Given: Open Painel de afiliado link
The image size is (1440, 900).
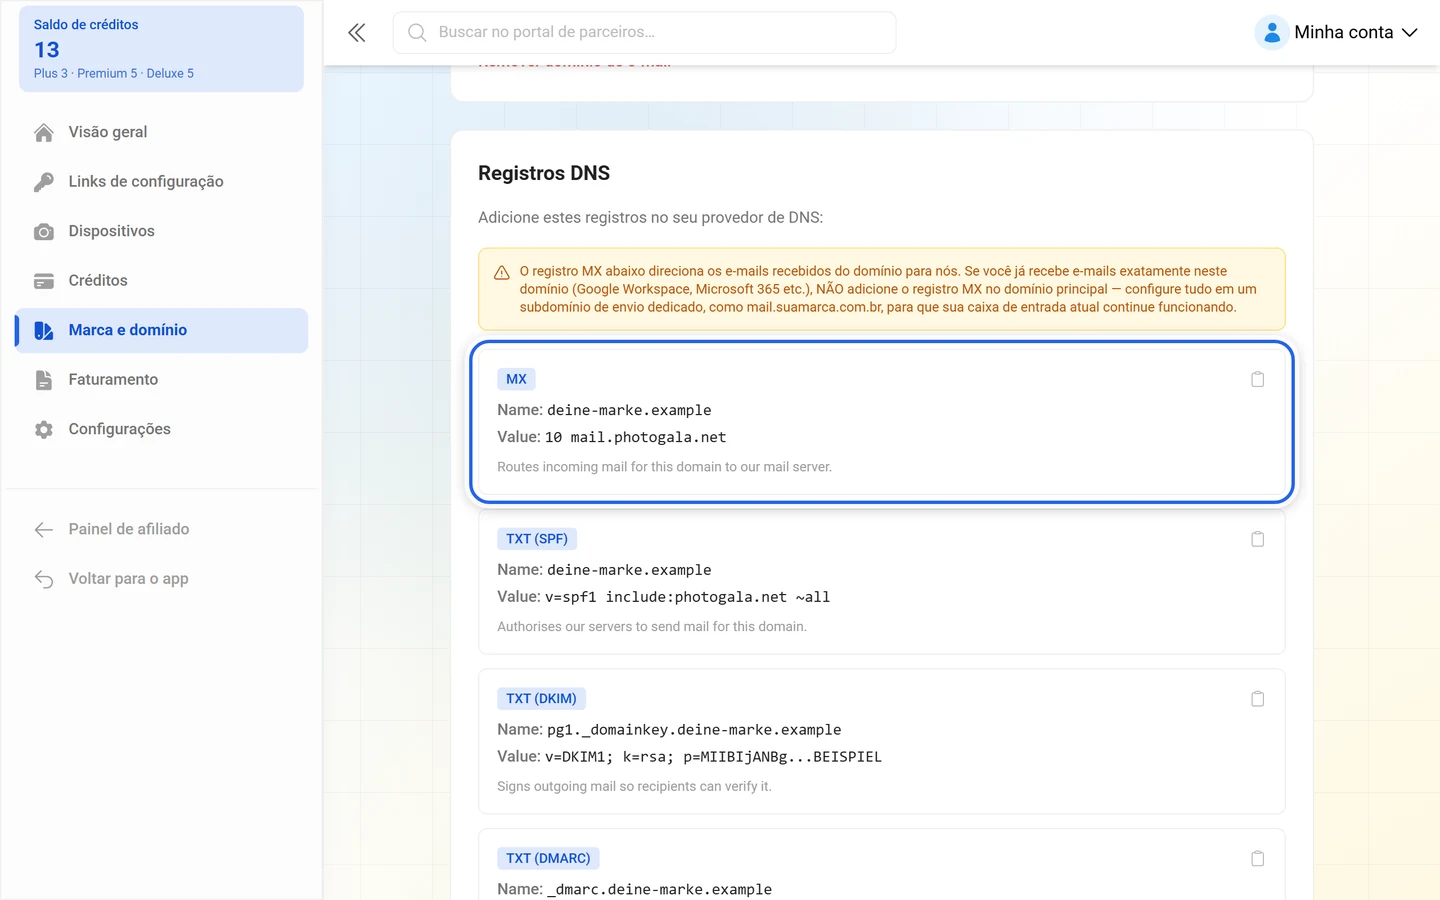Looking at the screenshot, I should (162, 529).
